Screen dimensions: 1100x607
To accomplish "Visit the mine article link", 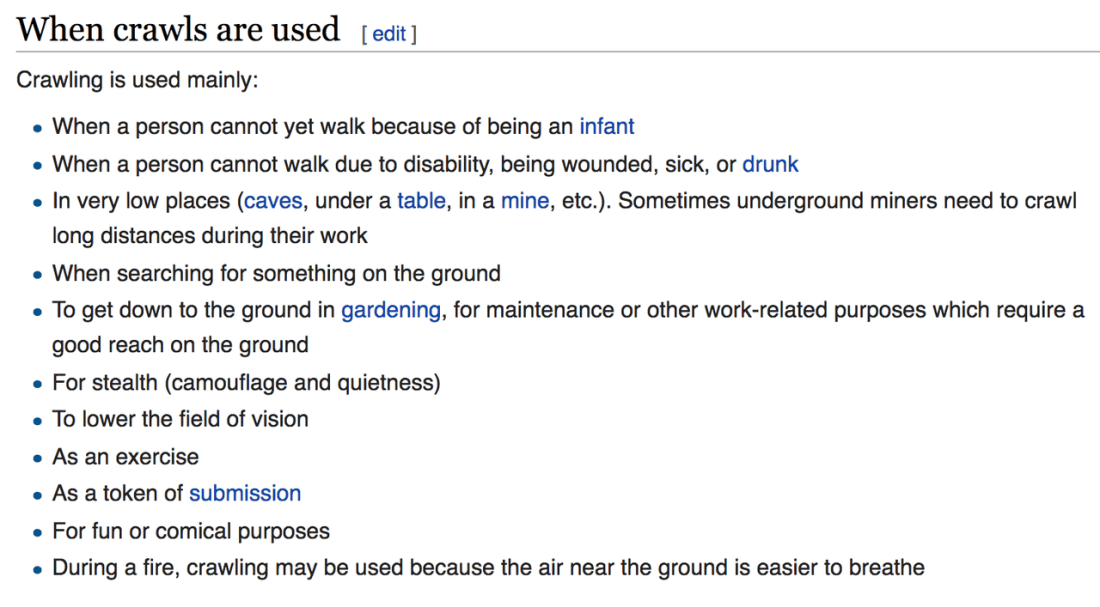I will [x=525, y=201].
